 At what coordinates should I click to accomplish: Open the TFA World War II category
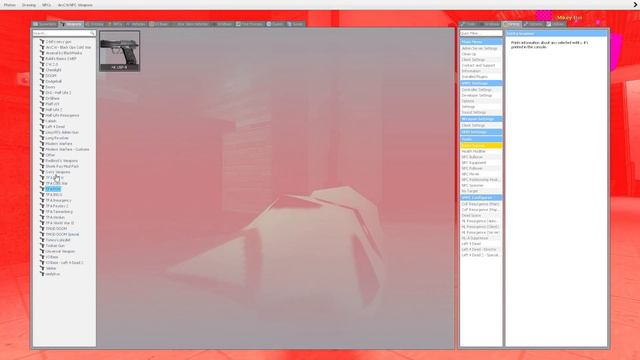[x=60, y=223]
